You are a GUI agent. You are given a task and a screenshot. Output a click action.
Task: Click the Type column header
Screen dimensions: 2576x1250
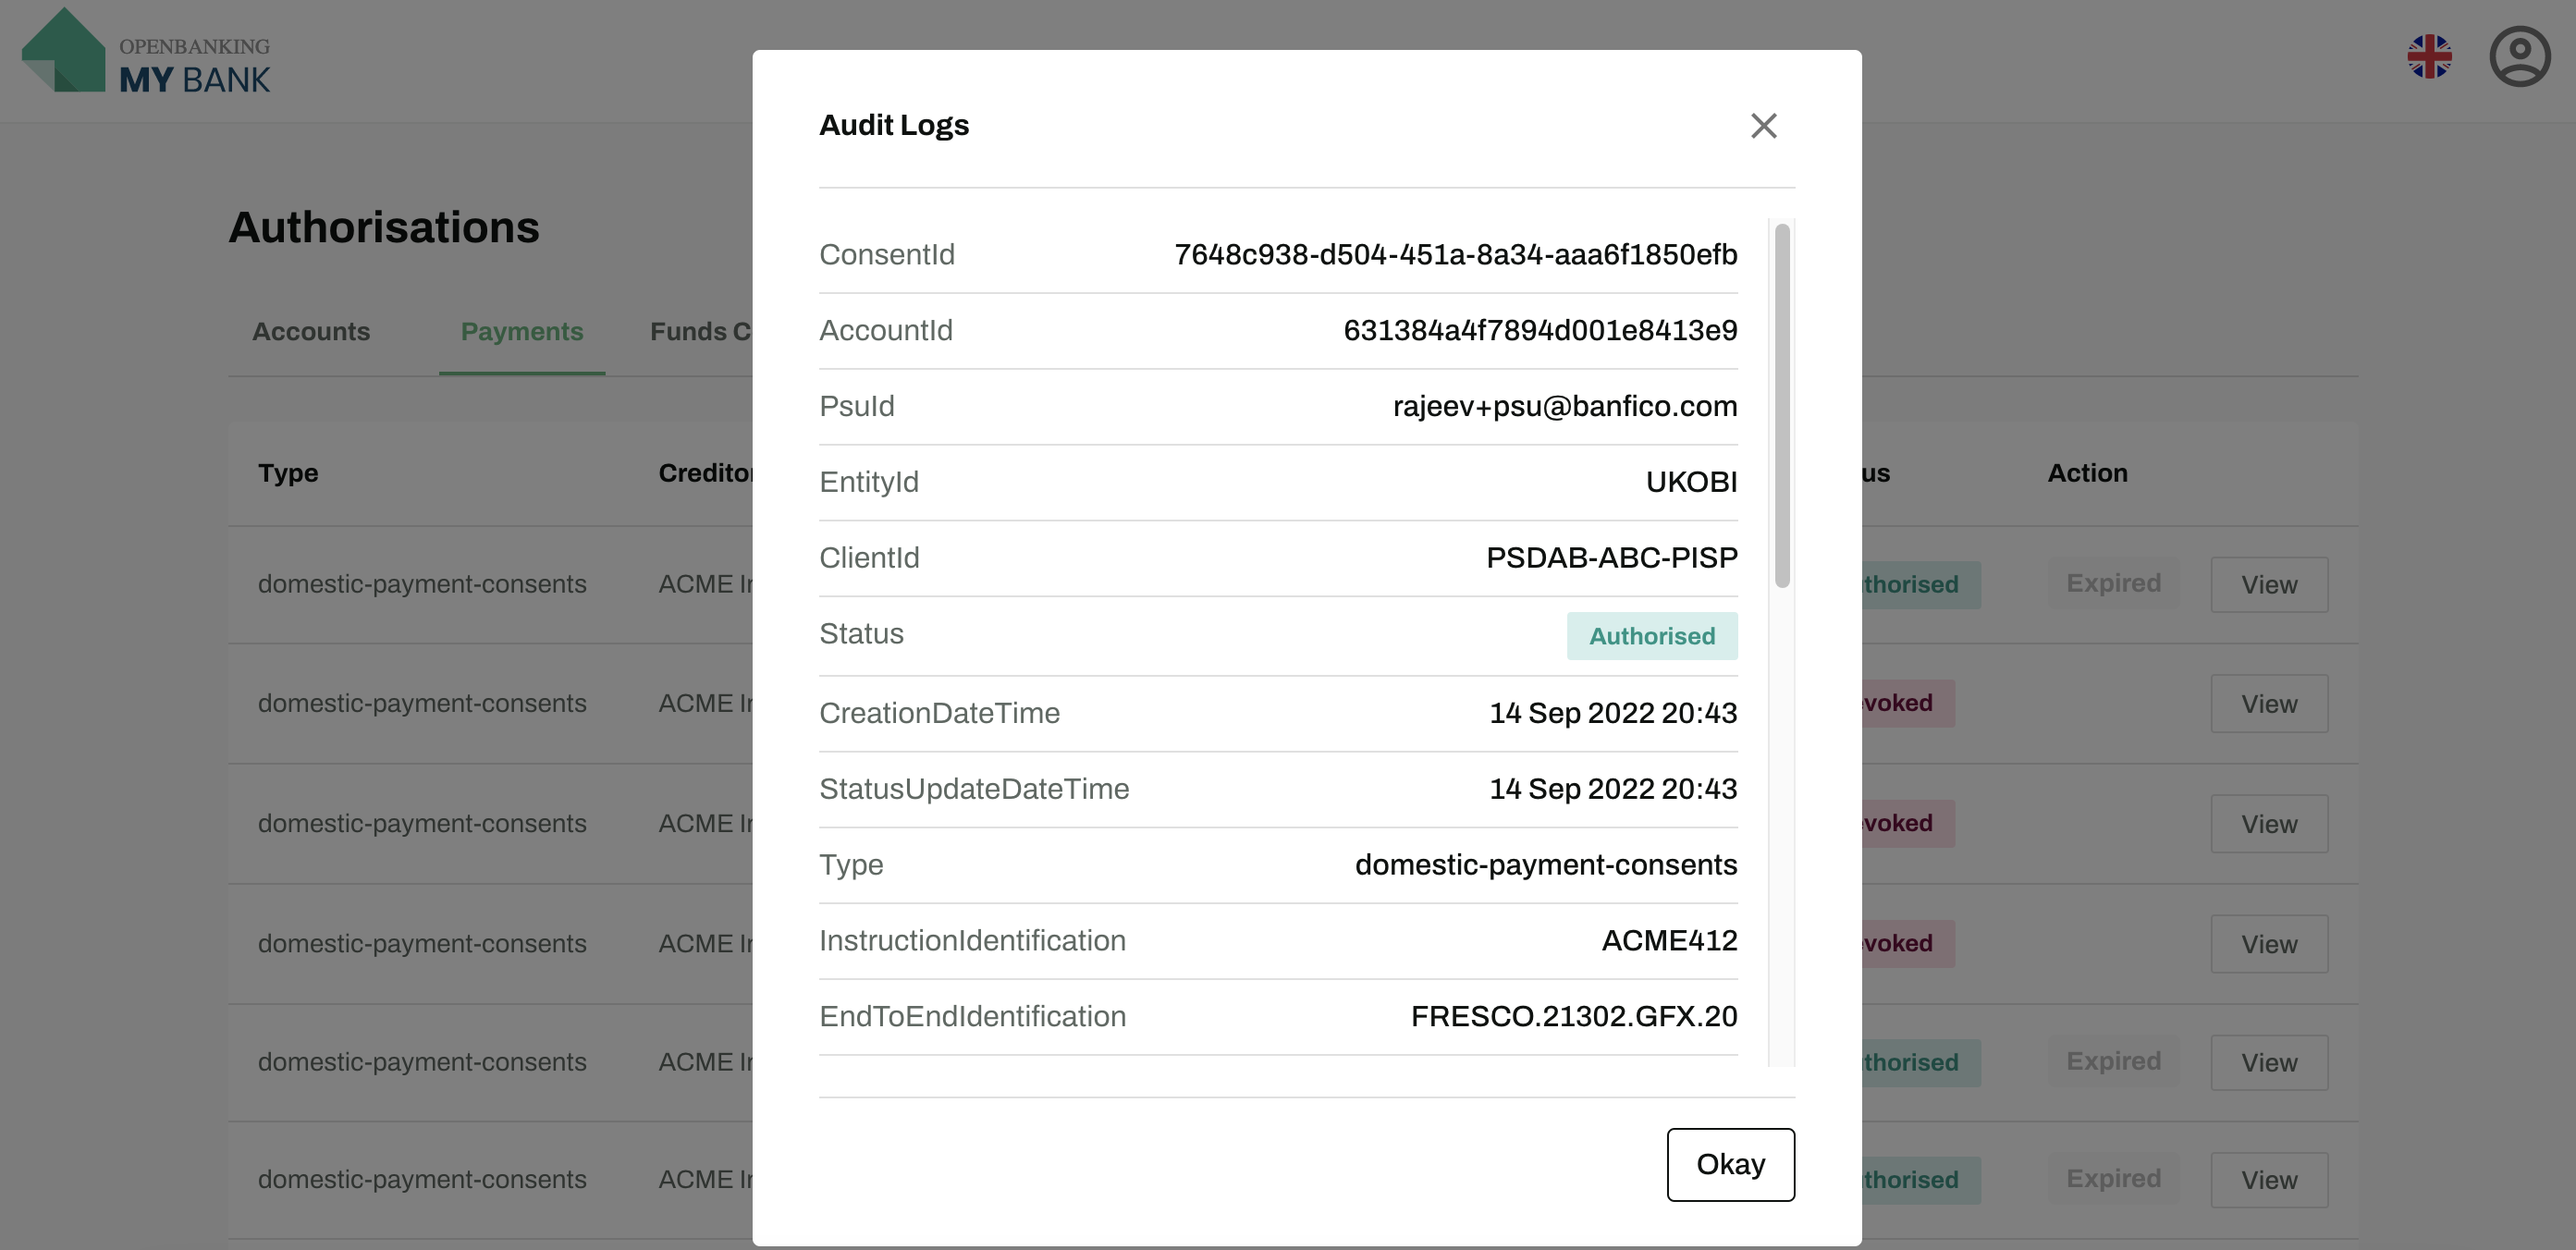pyautogui.click(x=287, y=473)
